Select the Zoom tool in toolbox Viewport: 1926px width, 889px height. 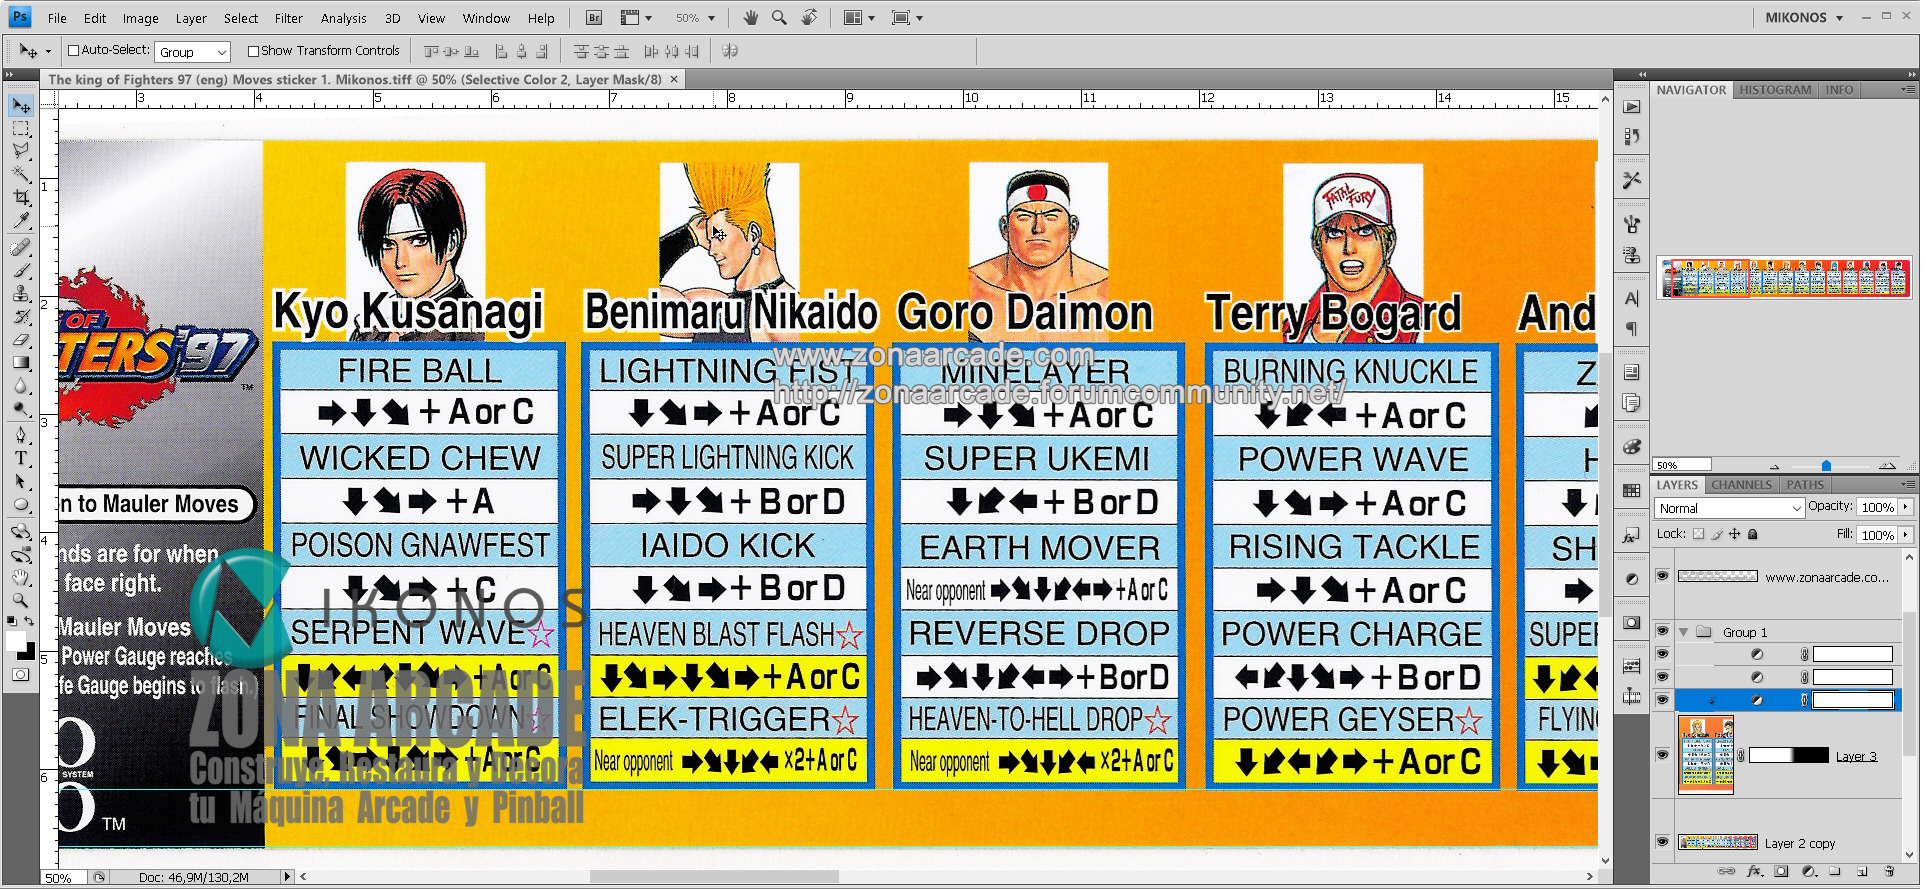(21, 600)
